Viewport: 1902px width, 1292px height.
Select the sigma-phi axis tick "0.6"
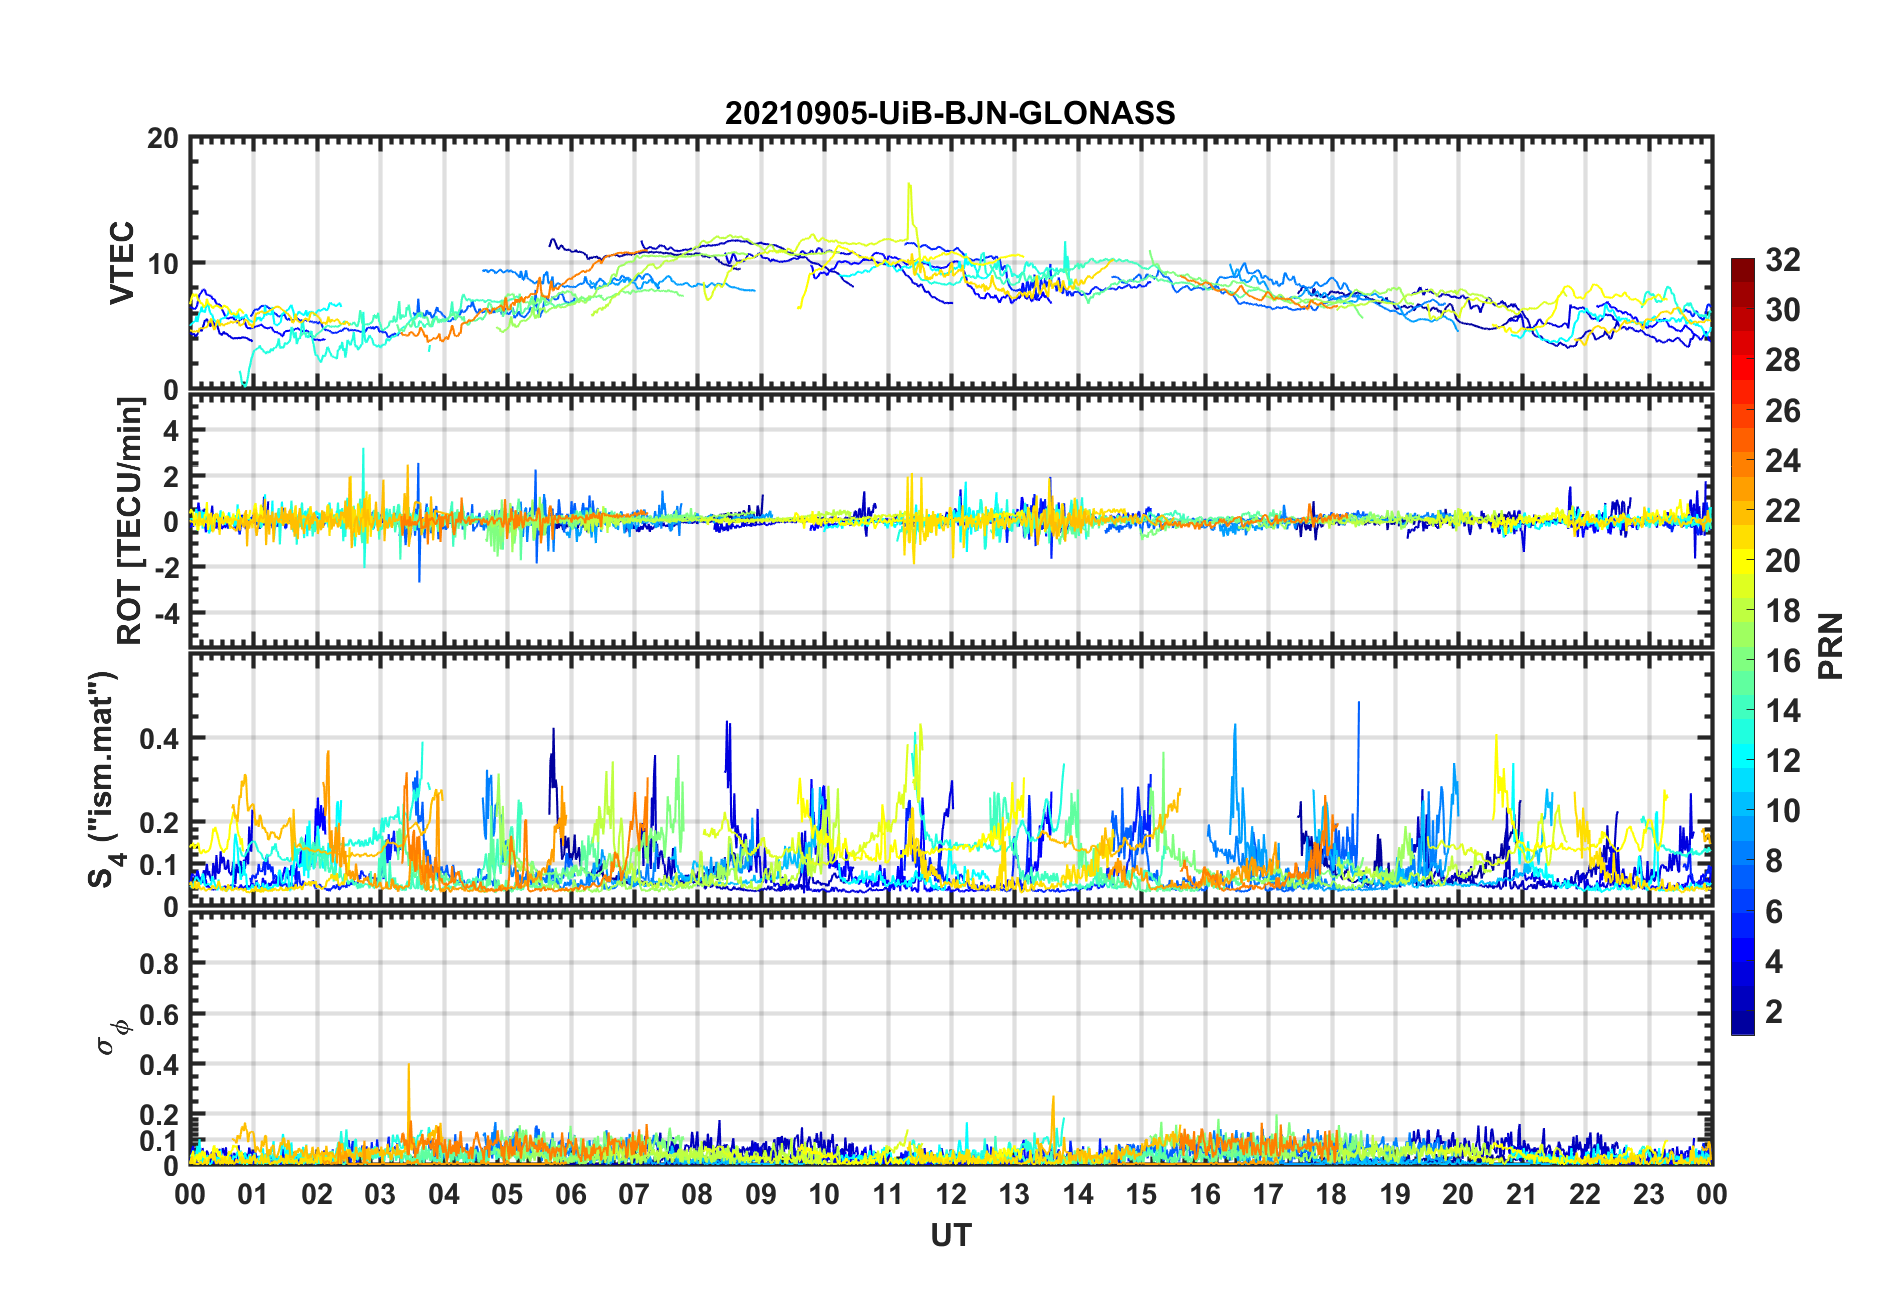(159, 1014)
